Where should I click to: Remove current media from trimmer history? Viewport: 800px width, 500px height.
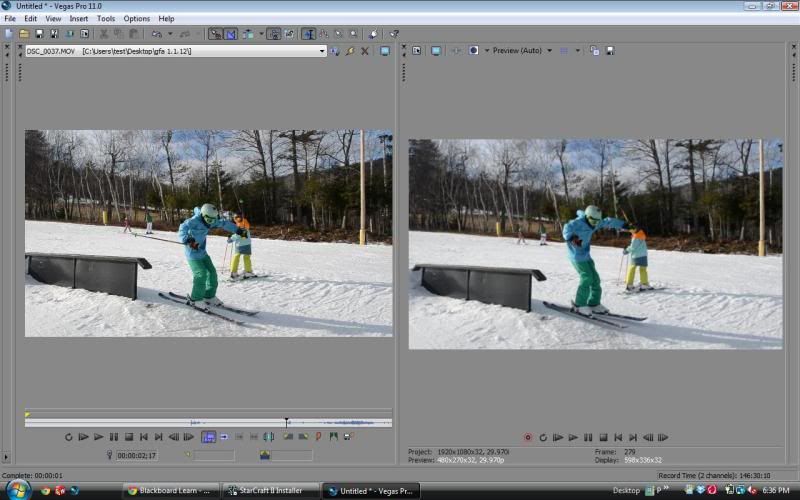coord(364,51)
